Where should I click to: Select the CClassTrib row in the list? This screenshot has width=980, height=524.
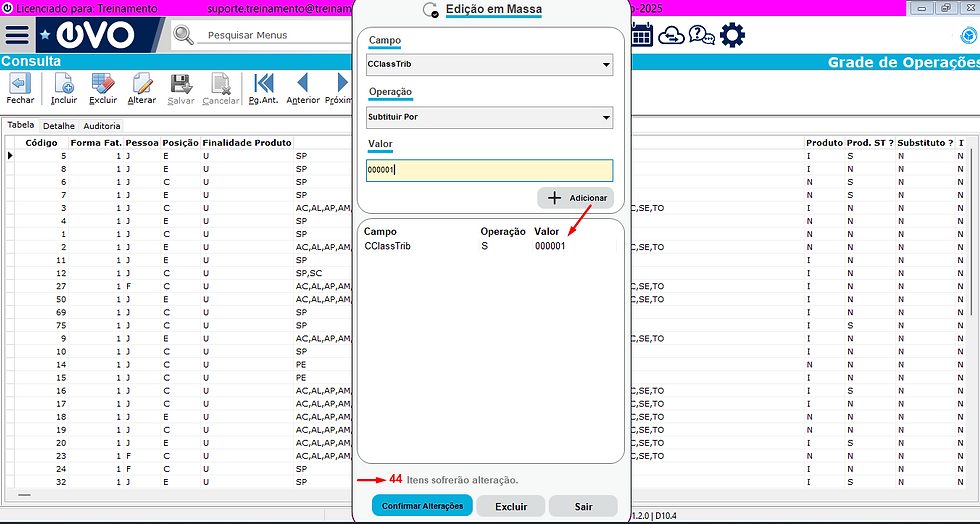click(x=490, y=246)
